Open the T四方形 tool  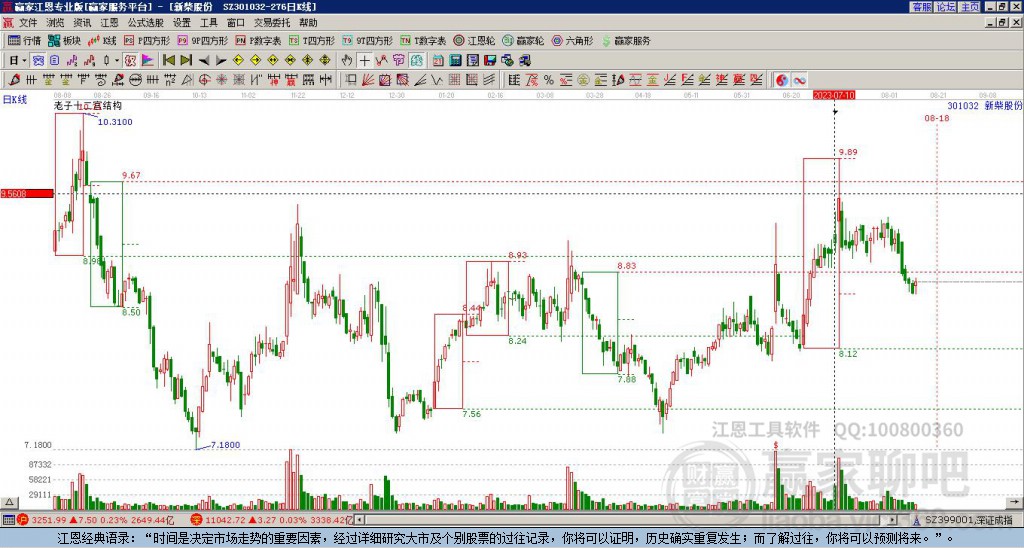(x=311, y=40)
